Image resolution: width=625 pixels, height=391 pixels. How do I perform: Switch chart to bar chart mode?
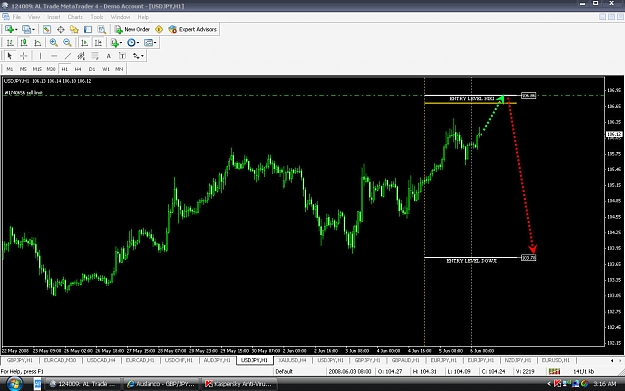[10, 43]
